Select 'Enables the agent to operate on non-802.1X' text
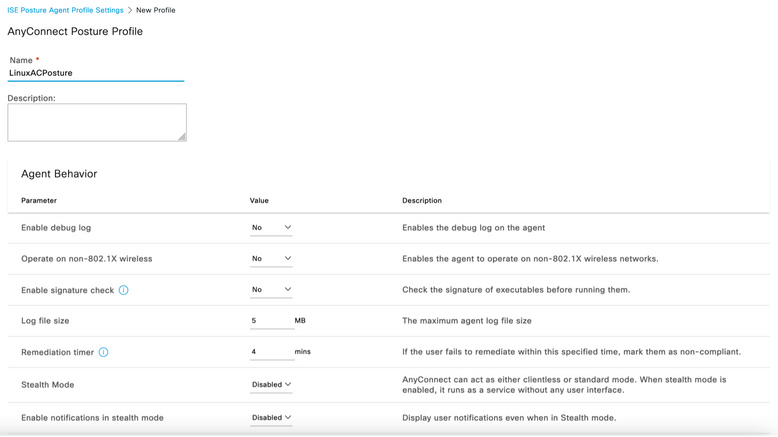Screen dimensions: 778x437 (530, 258)
